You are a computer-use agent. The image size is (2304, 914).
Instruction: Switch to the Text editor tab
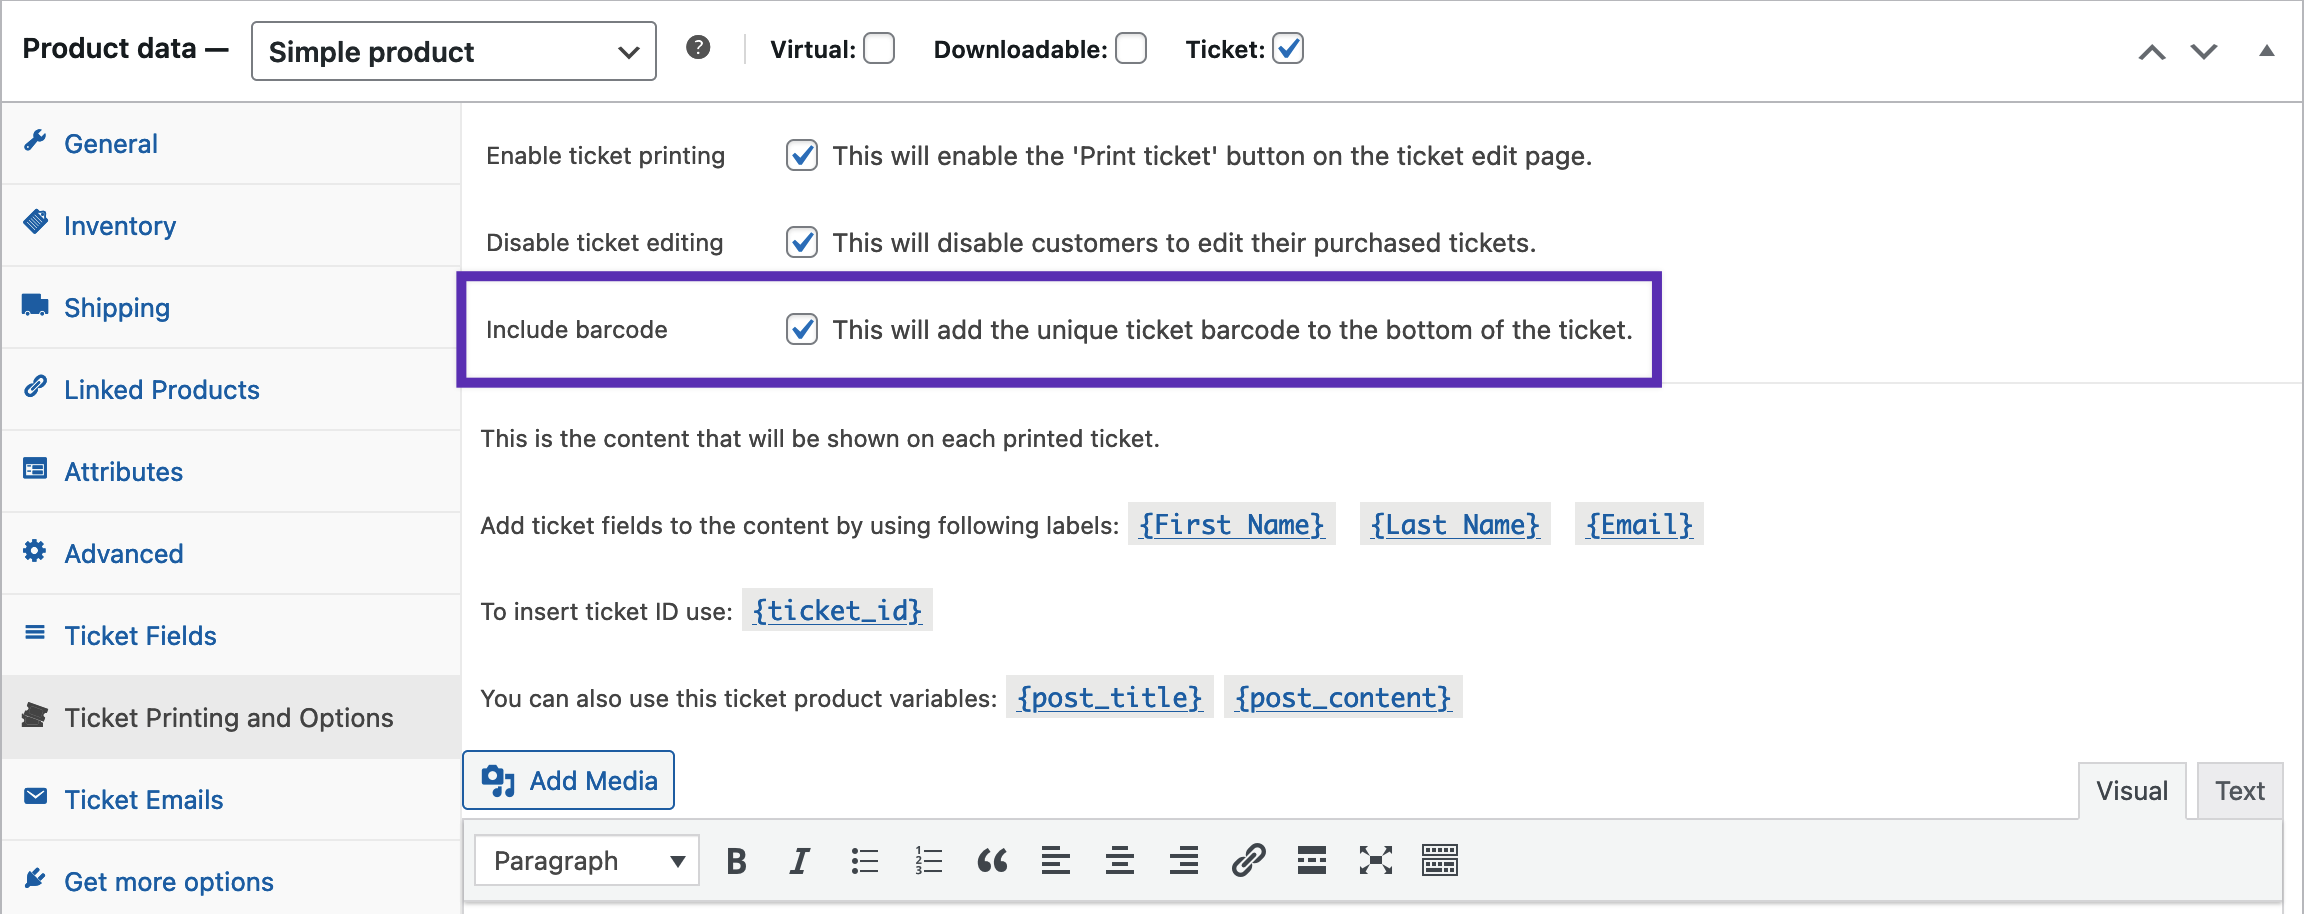click(x=2239, y=790)
